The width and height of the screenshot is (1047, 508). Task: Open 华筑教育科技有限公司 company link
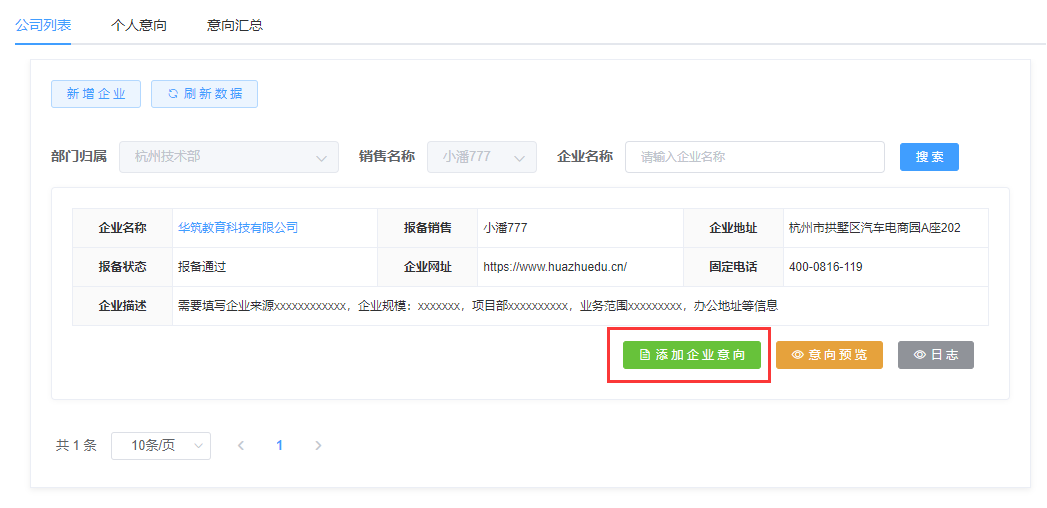(x=238, y=228)
